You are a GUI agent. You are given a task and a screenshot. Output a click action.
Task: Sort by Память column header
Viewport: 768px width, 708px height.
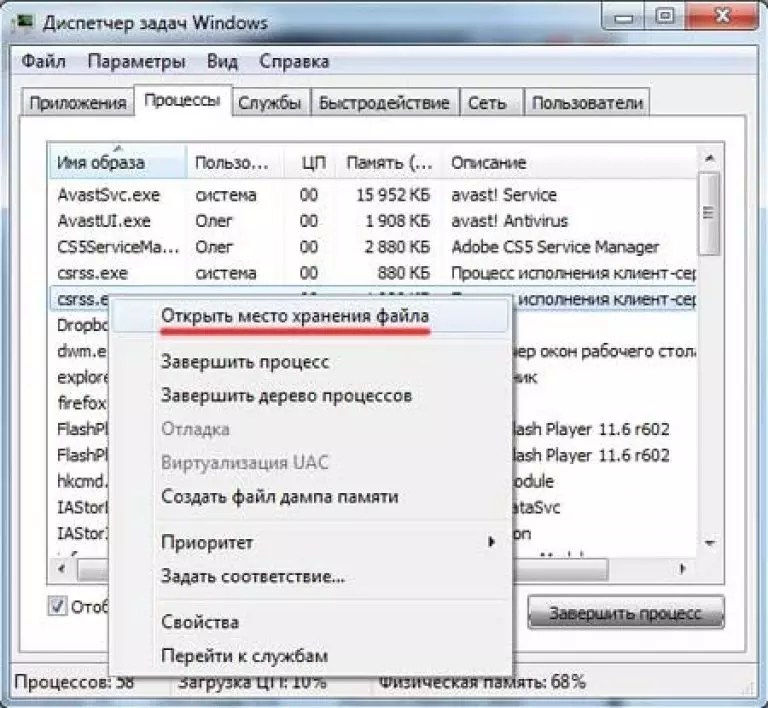[389, 162]
